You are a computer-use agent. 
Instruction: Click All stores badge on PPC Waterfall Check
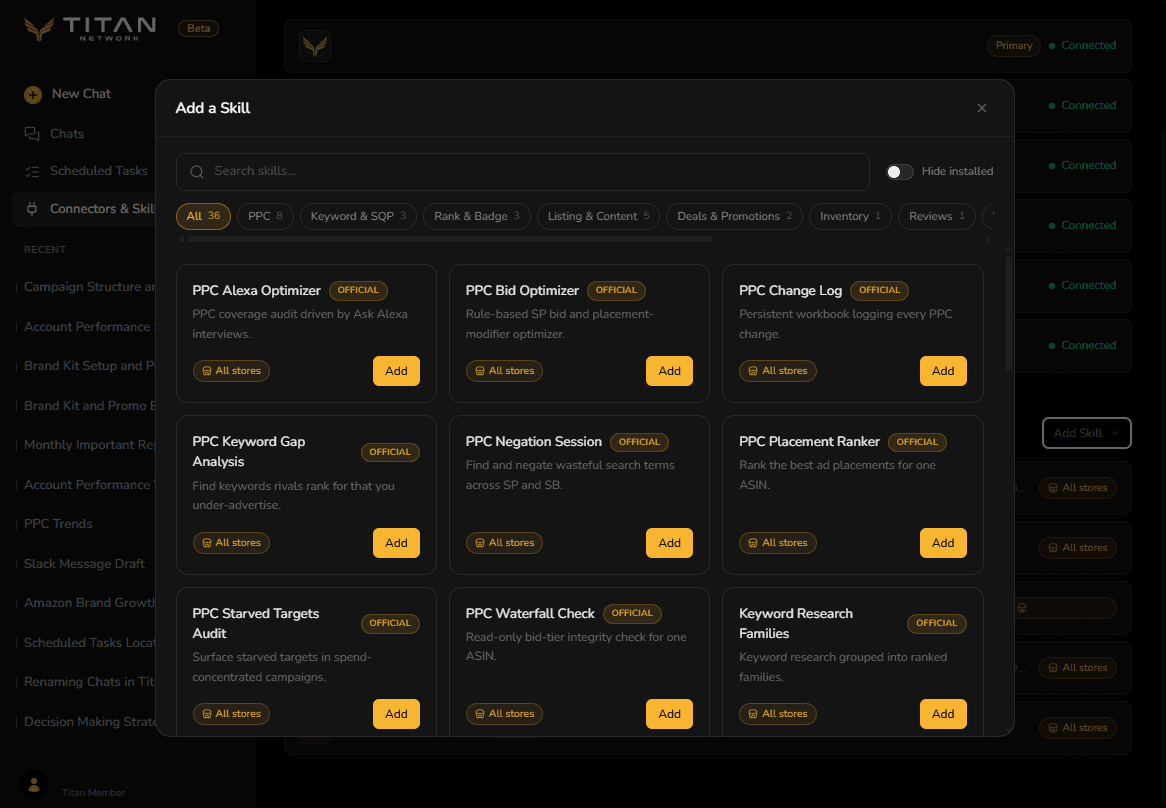504,714
